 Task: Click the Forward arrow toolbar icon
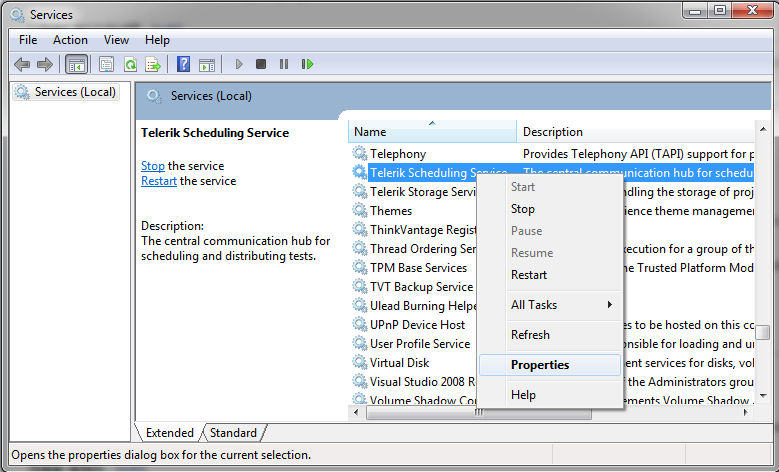click(x=45, y=64)
